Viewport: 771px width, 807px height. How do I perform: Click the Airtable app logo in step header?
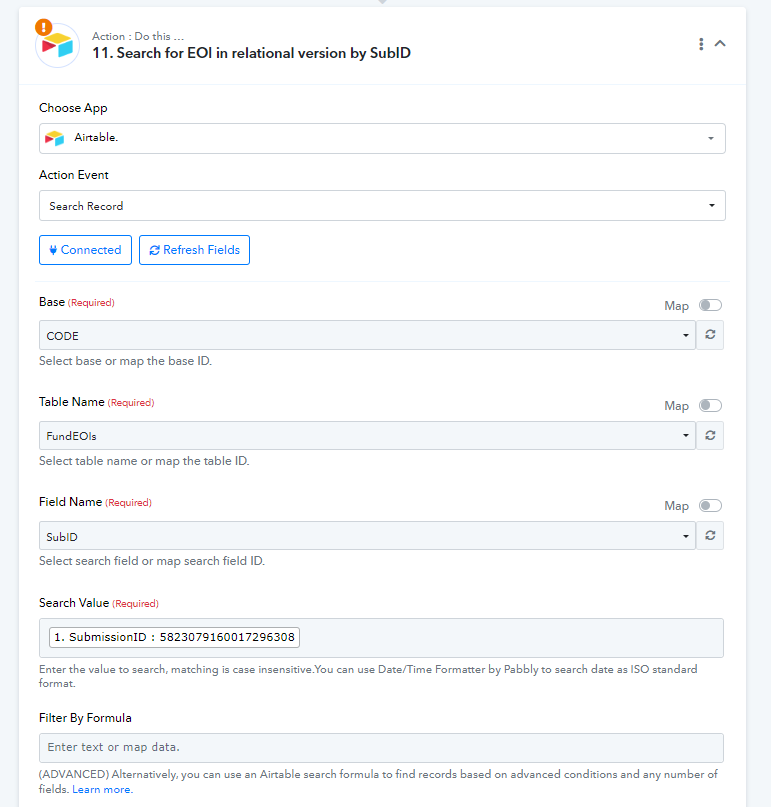[x=58, y=45]
